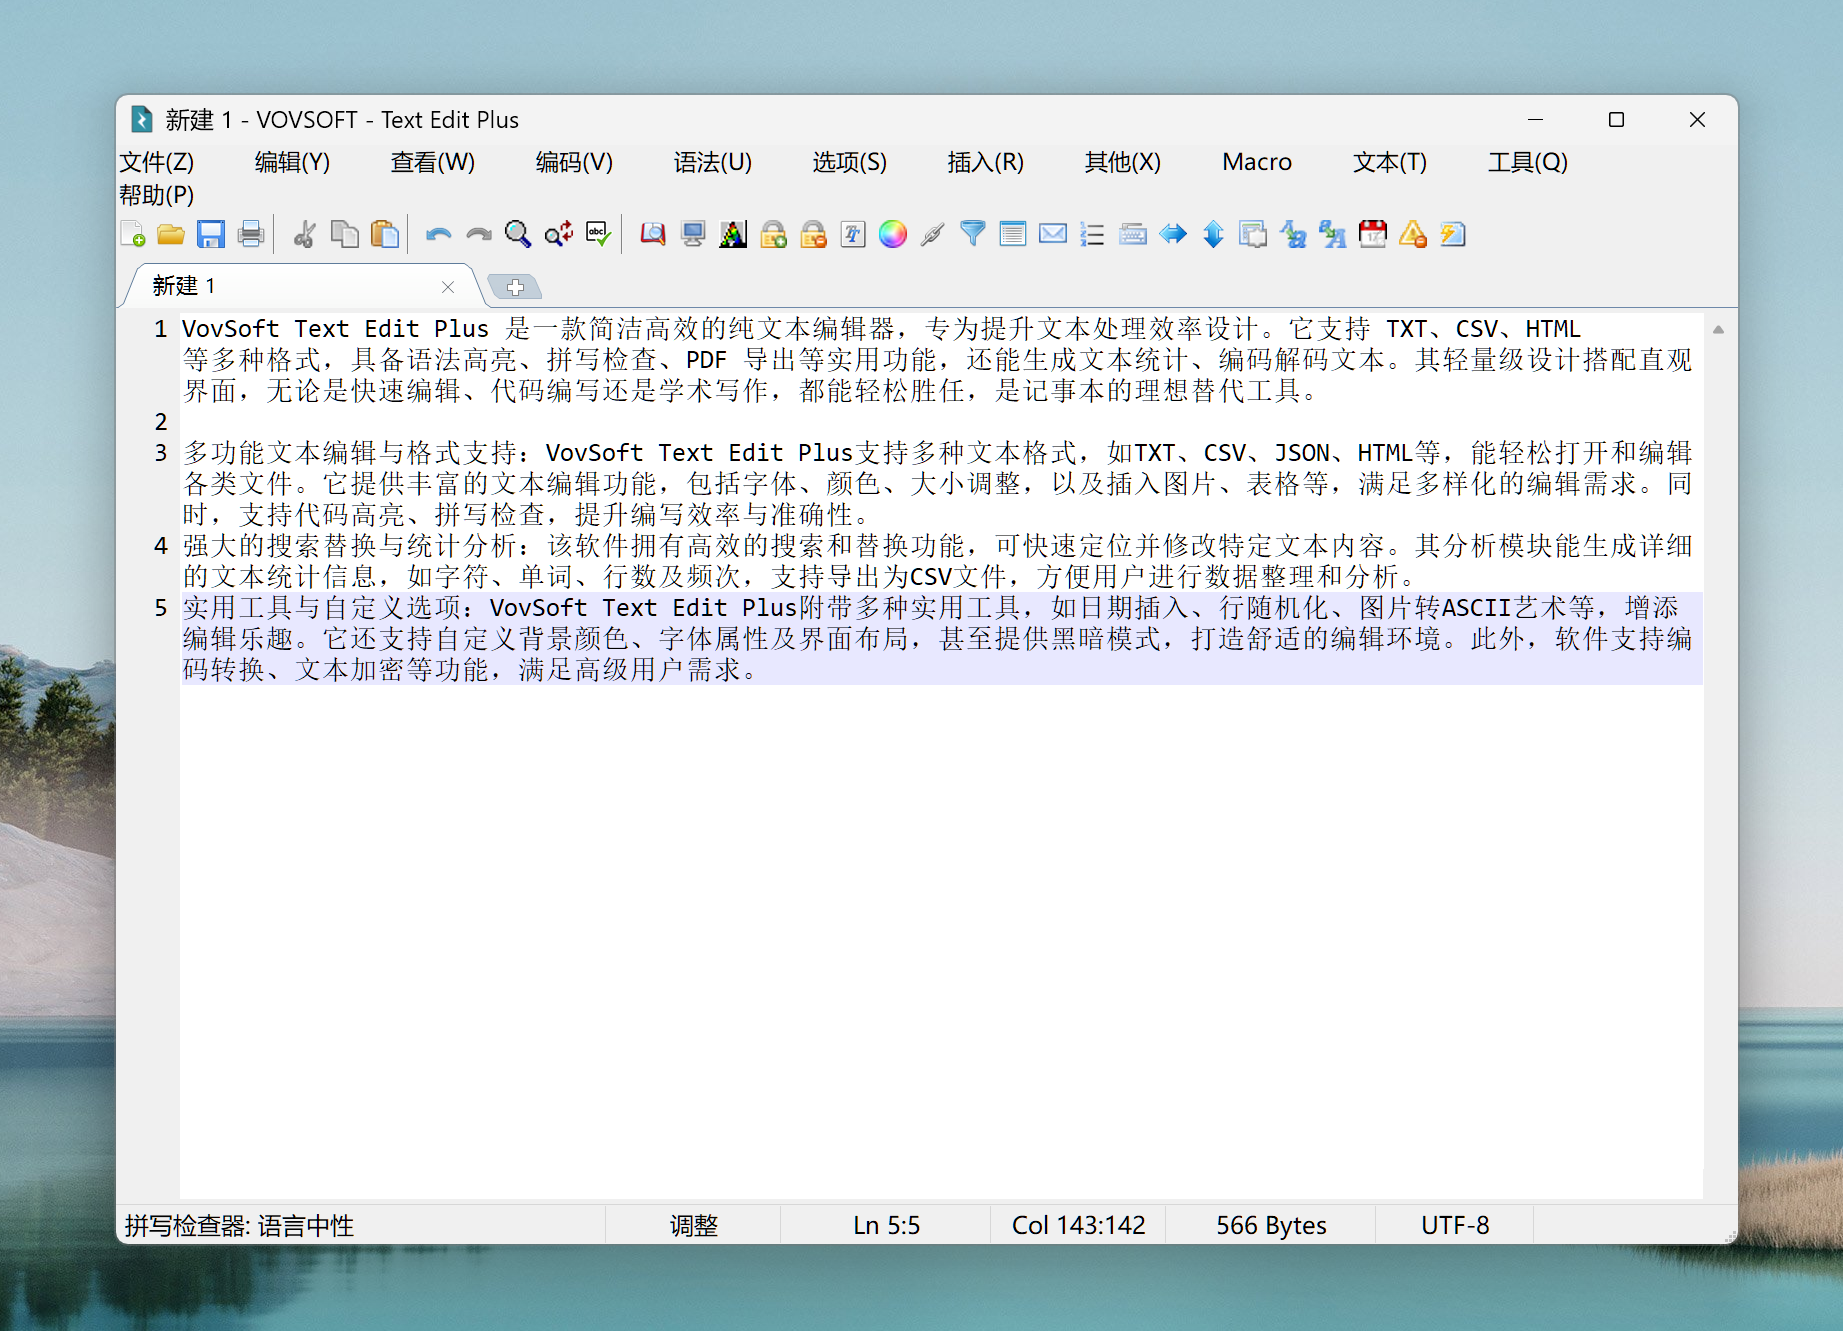
Task: Click the blue funnel filter icon
Action: [x=973, y=235]
